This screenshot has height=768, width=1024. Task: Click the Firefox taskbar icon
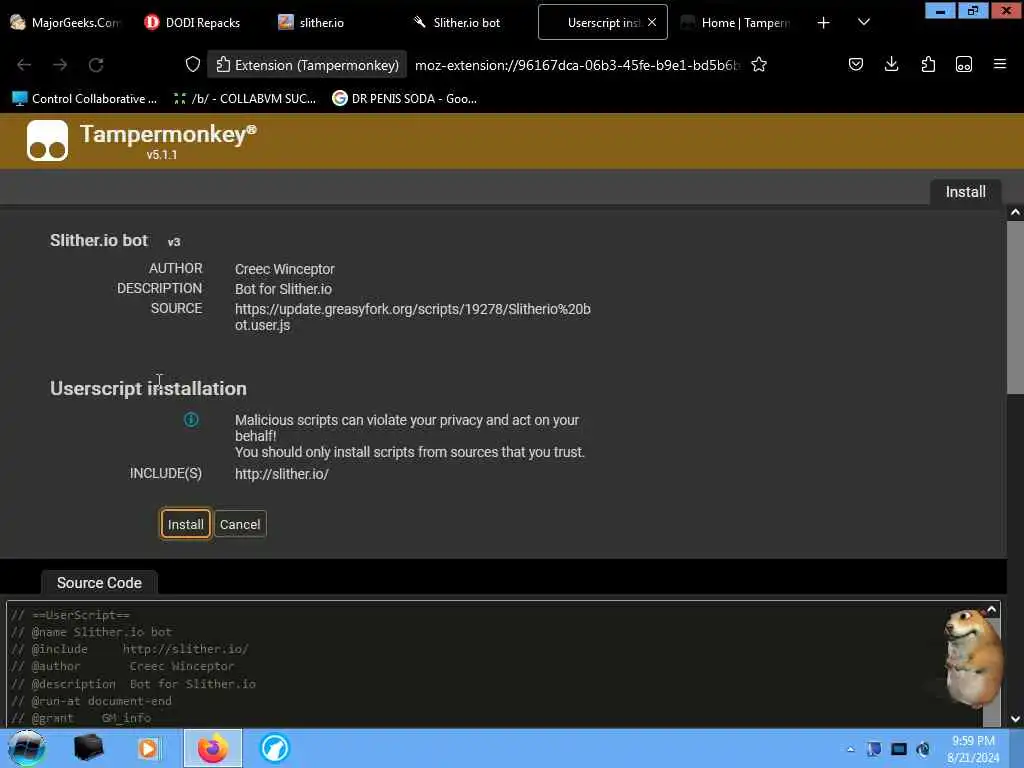point(212,748)
